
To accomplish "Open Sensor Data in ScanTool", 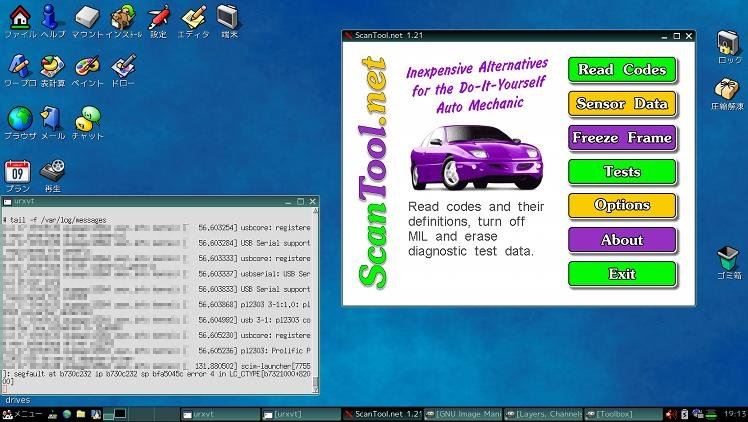I will [x=622, y=103].
